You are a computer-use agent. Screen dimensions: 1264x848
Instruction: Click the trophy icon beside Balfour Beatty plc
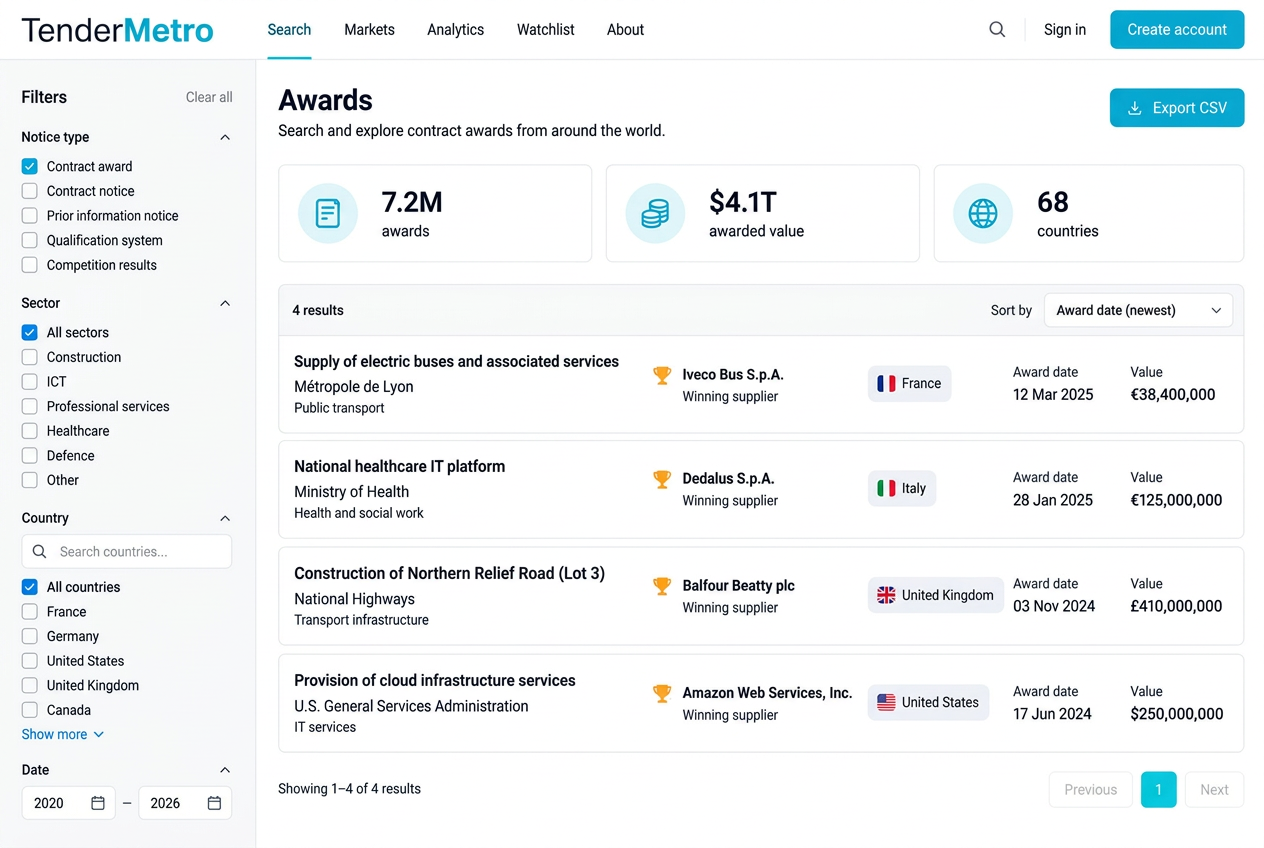[x=662, y=586]
